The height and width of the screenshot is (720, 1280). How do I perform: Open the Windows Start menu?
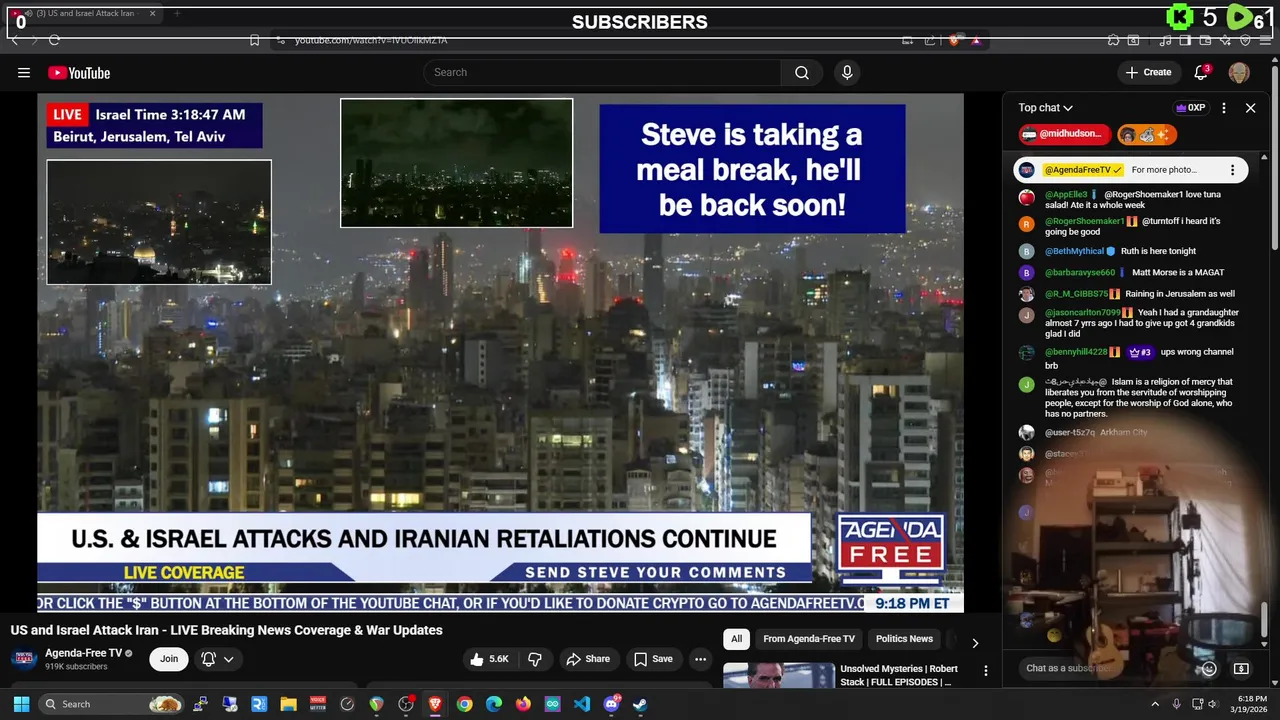[21, 704]
